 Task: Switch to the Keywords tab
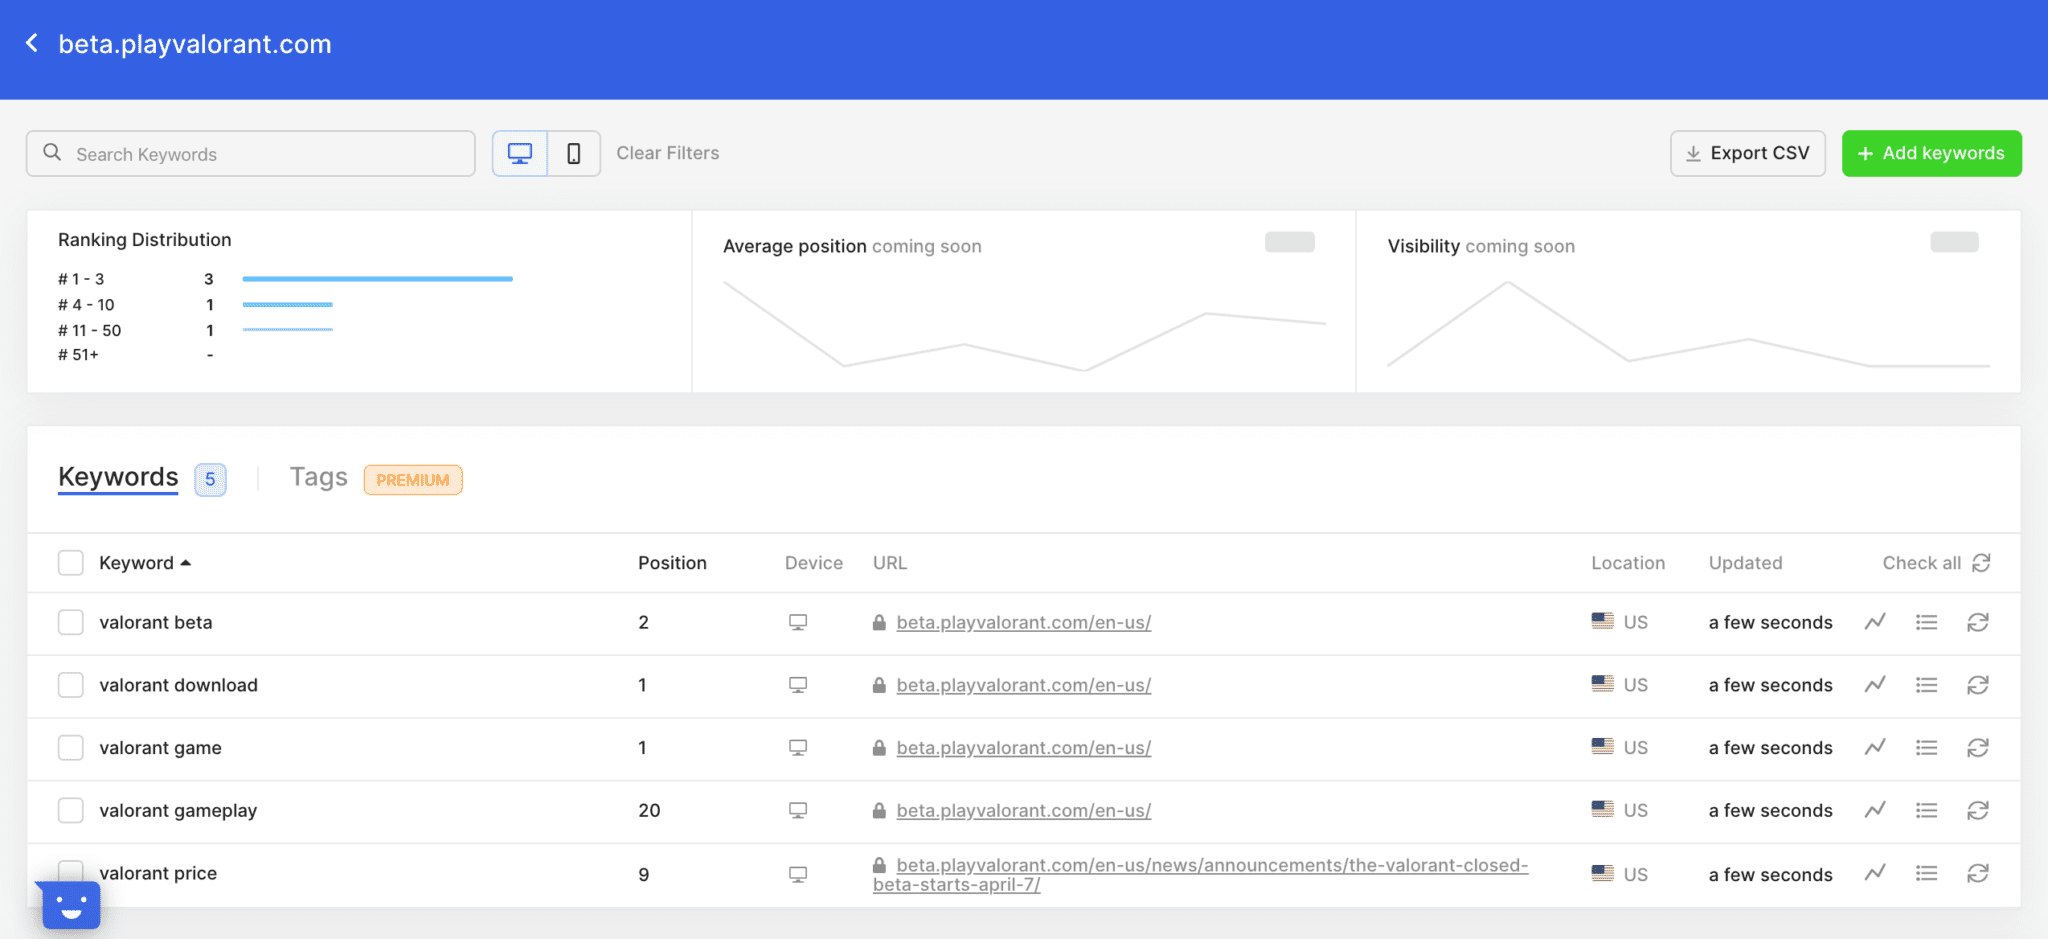pos(118,477)
